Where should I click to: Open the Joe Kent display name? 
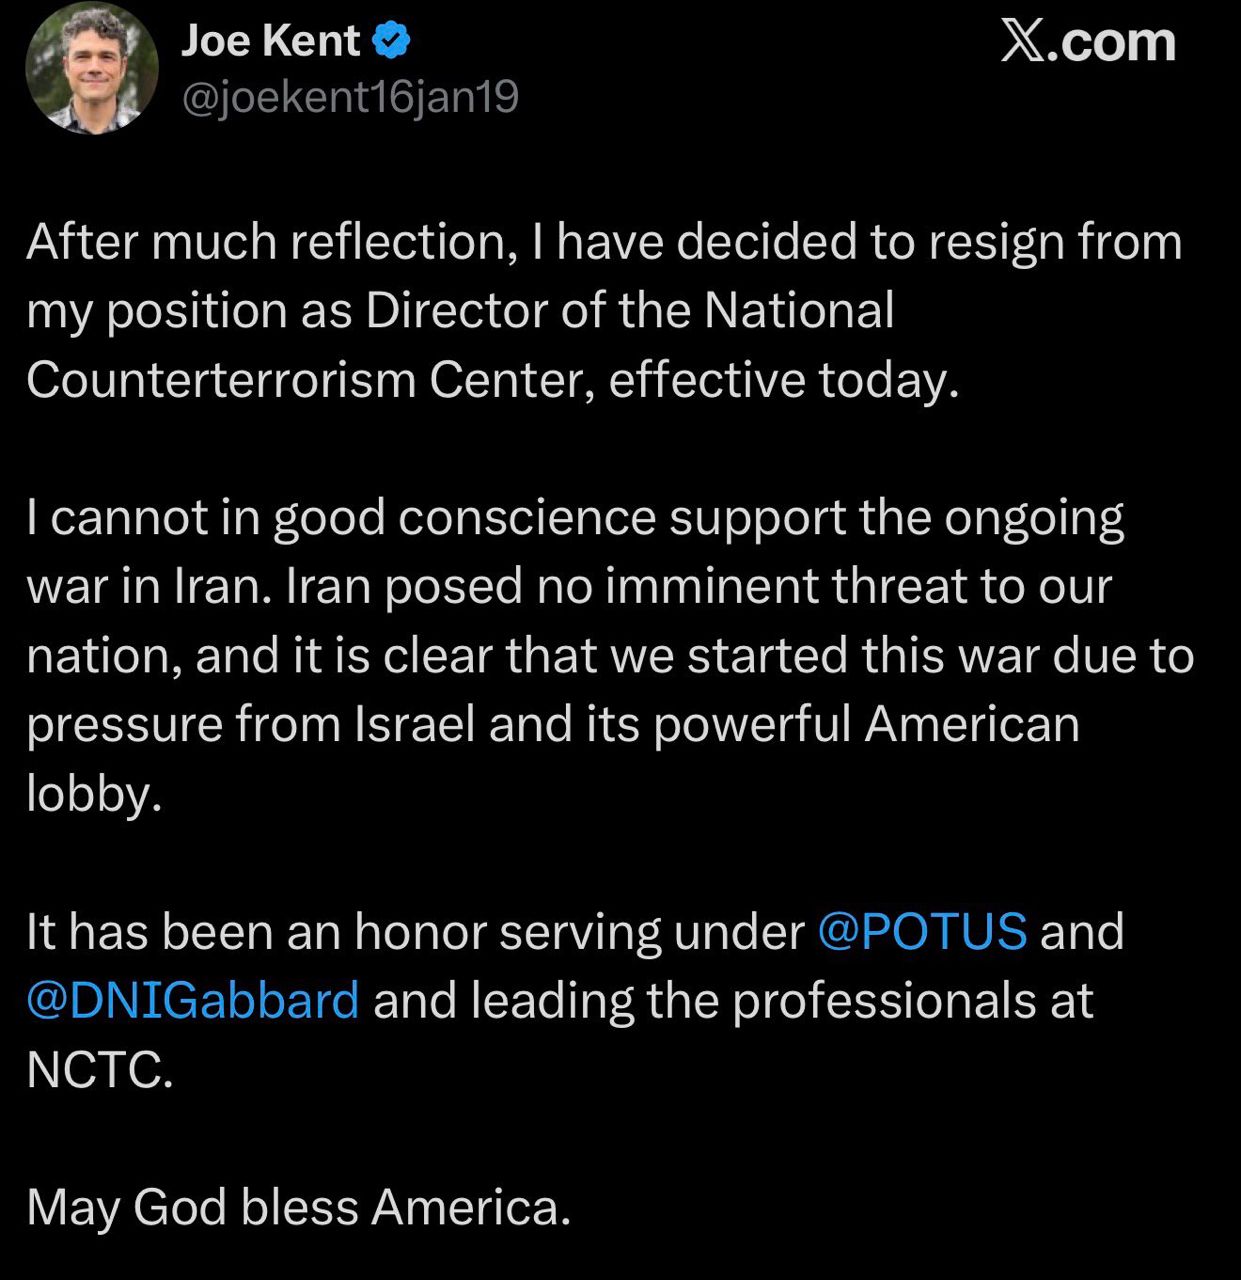(270, 41)
